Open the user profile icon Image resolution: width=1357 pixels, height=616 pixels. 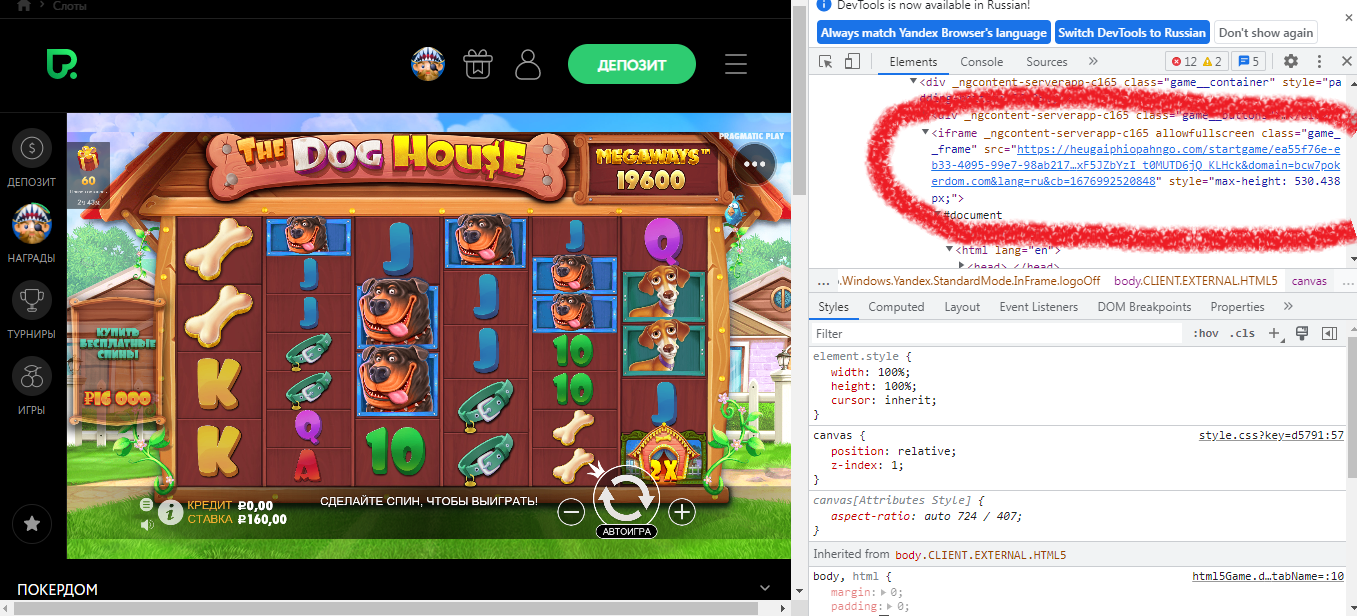[x=528, y=65]
